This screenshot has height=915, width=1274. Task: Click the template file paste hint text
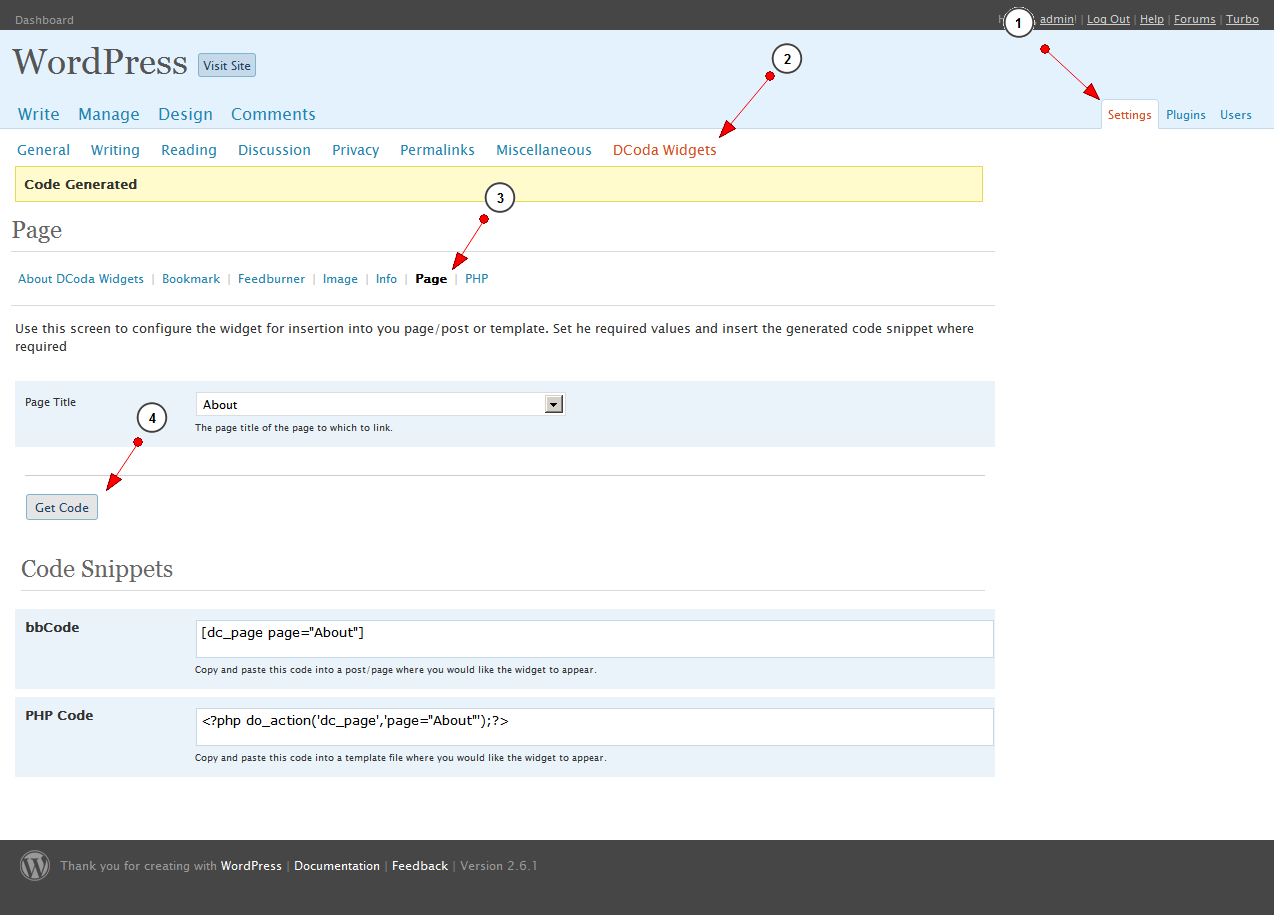[400, 758]
